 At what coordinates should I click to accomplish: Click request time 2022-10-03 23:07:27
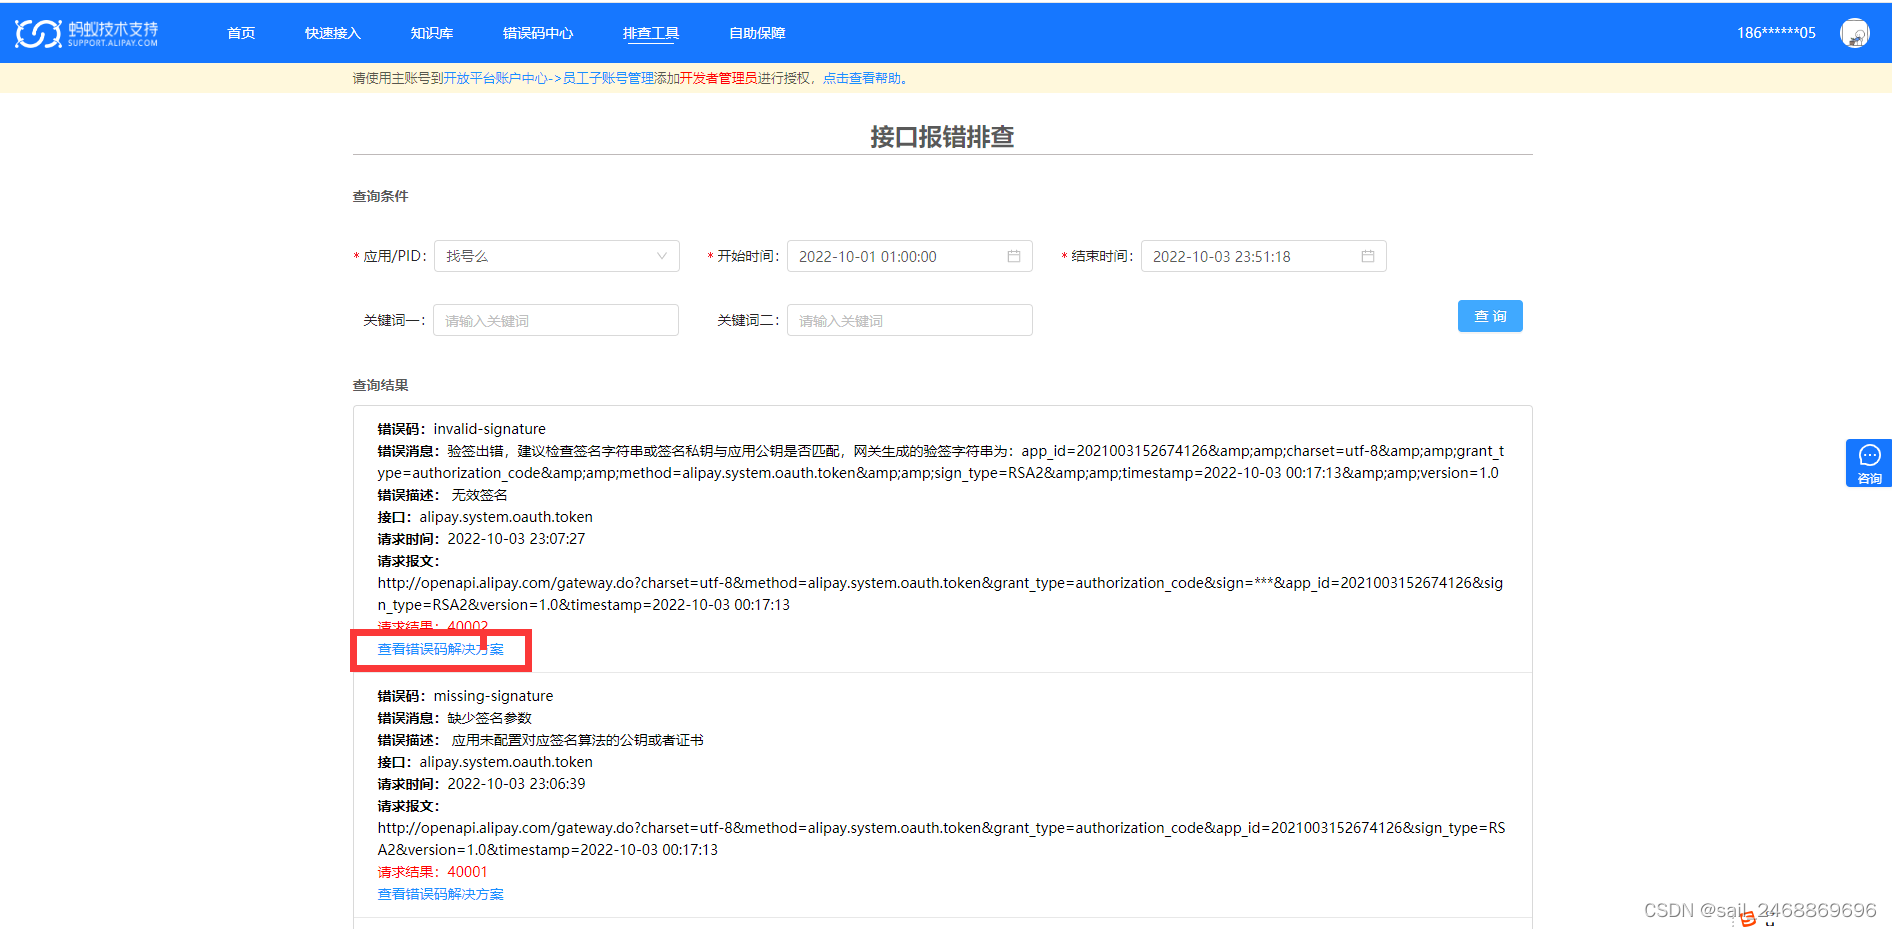516,539
